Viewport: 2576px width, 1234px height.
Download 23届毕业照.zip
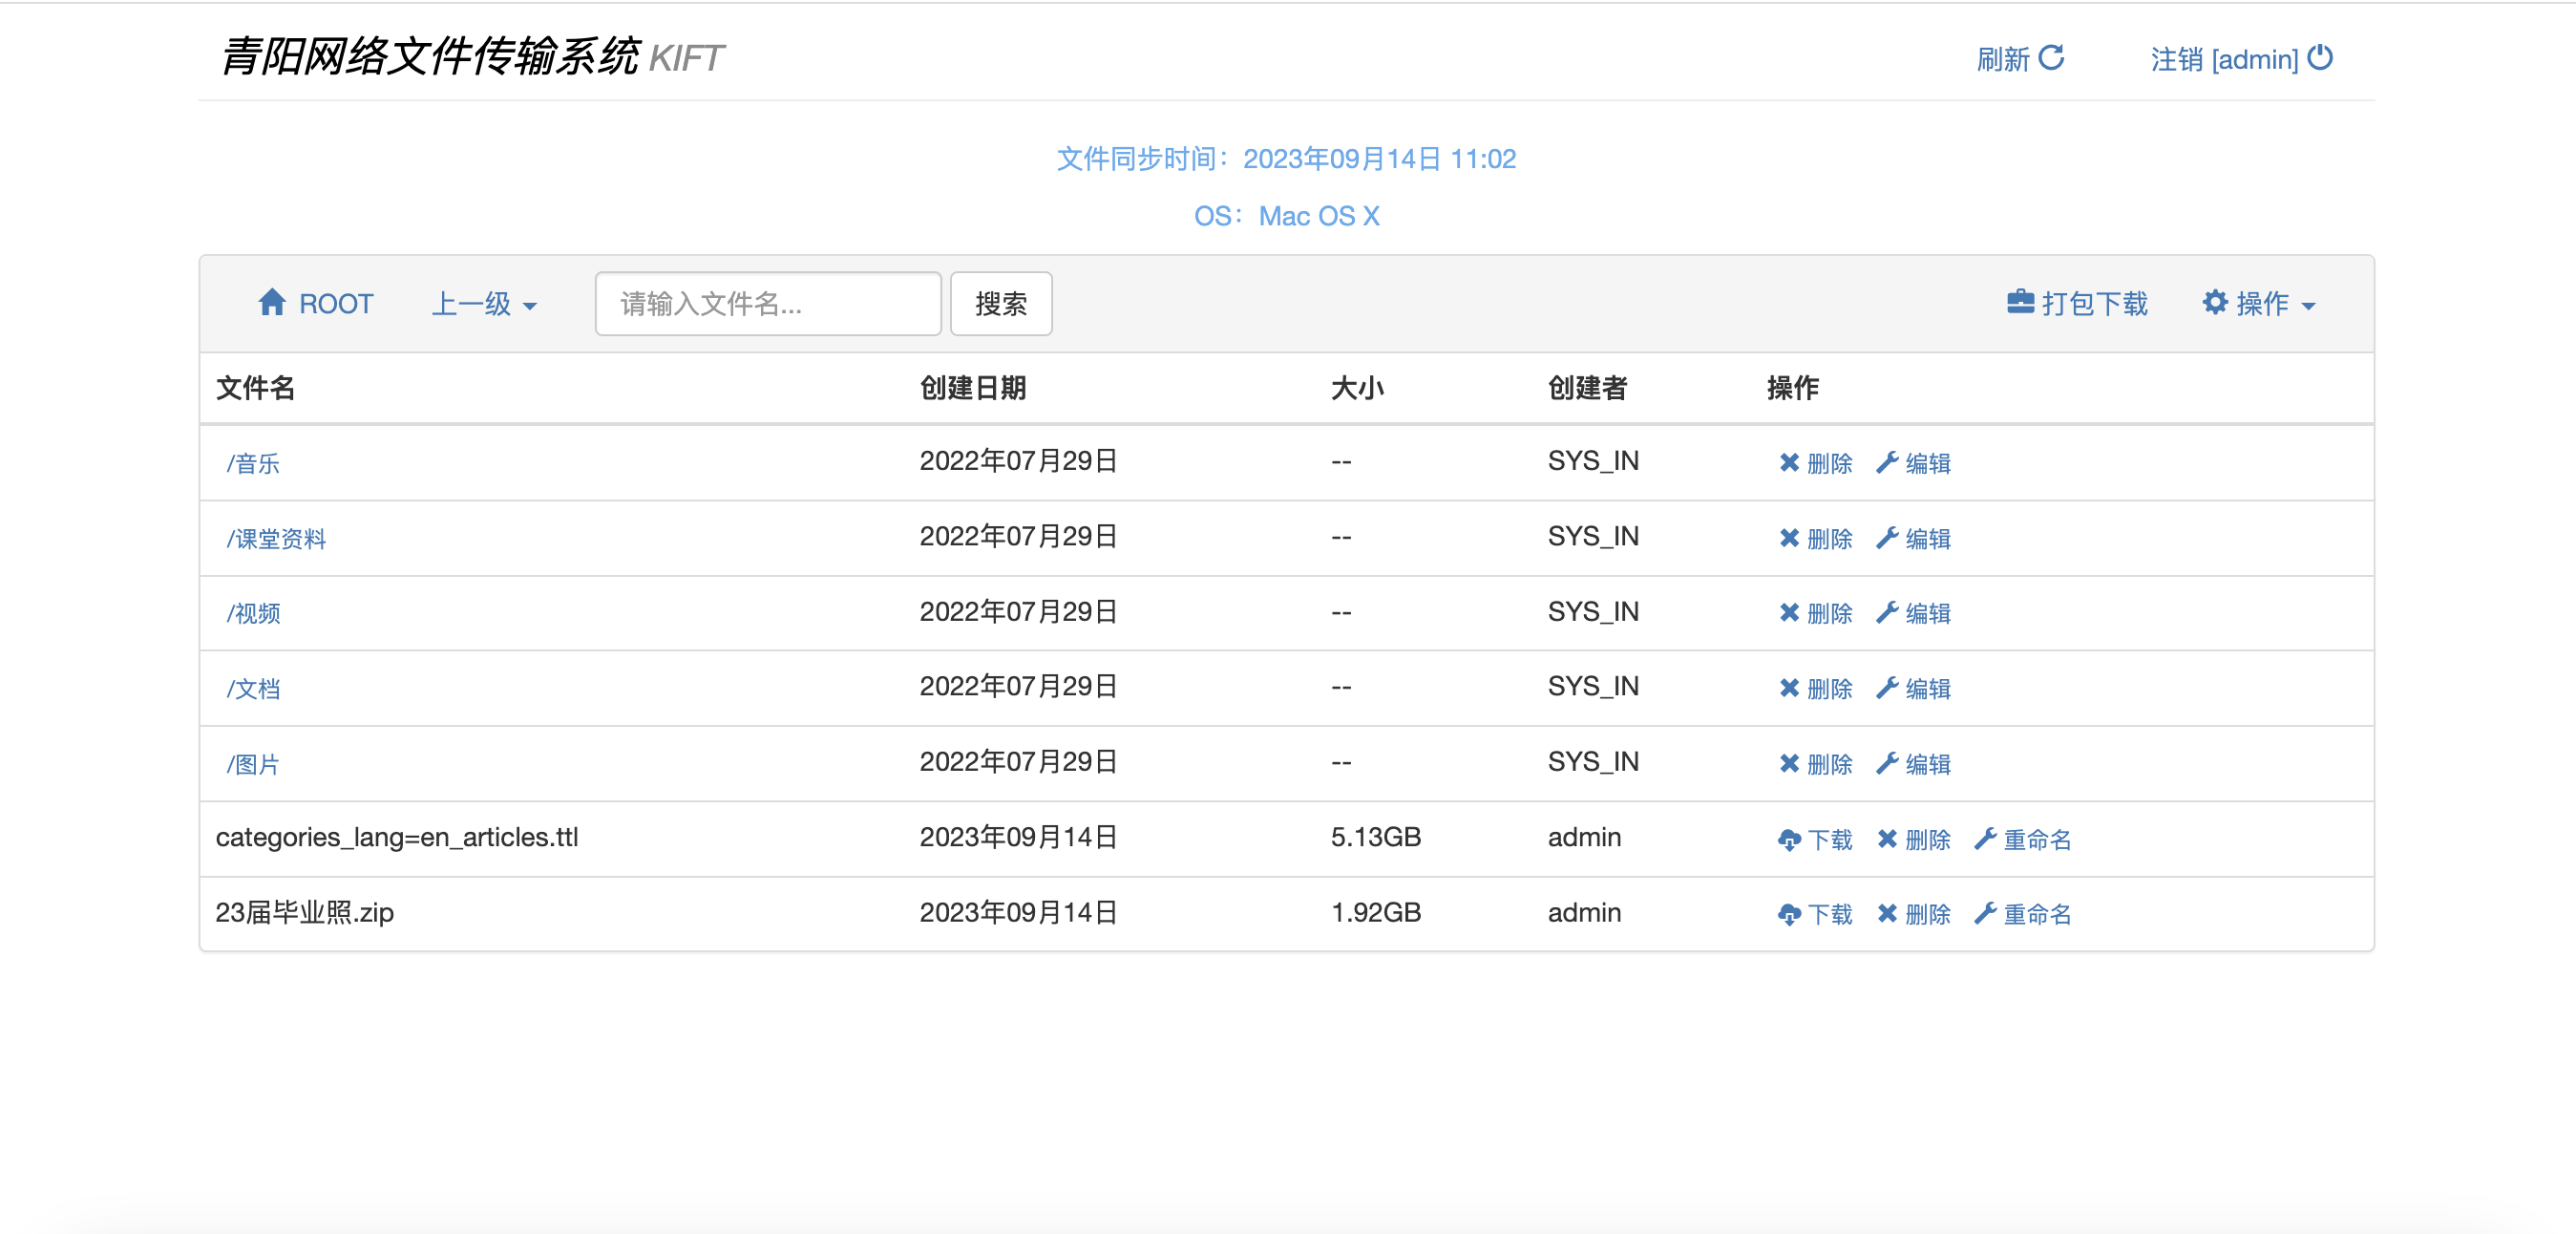pos(1815,914)
